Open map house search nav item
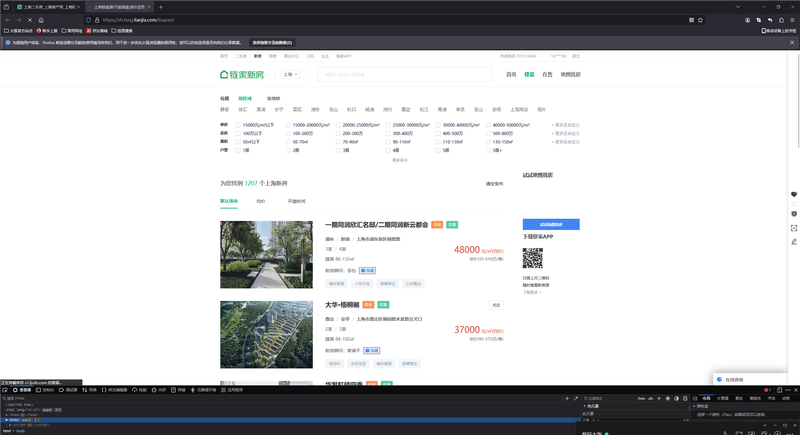 (x=570, y=74)
